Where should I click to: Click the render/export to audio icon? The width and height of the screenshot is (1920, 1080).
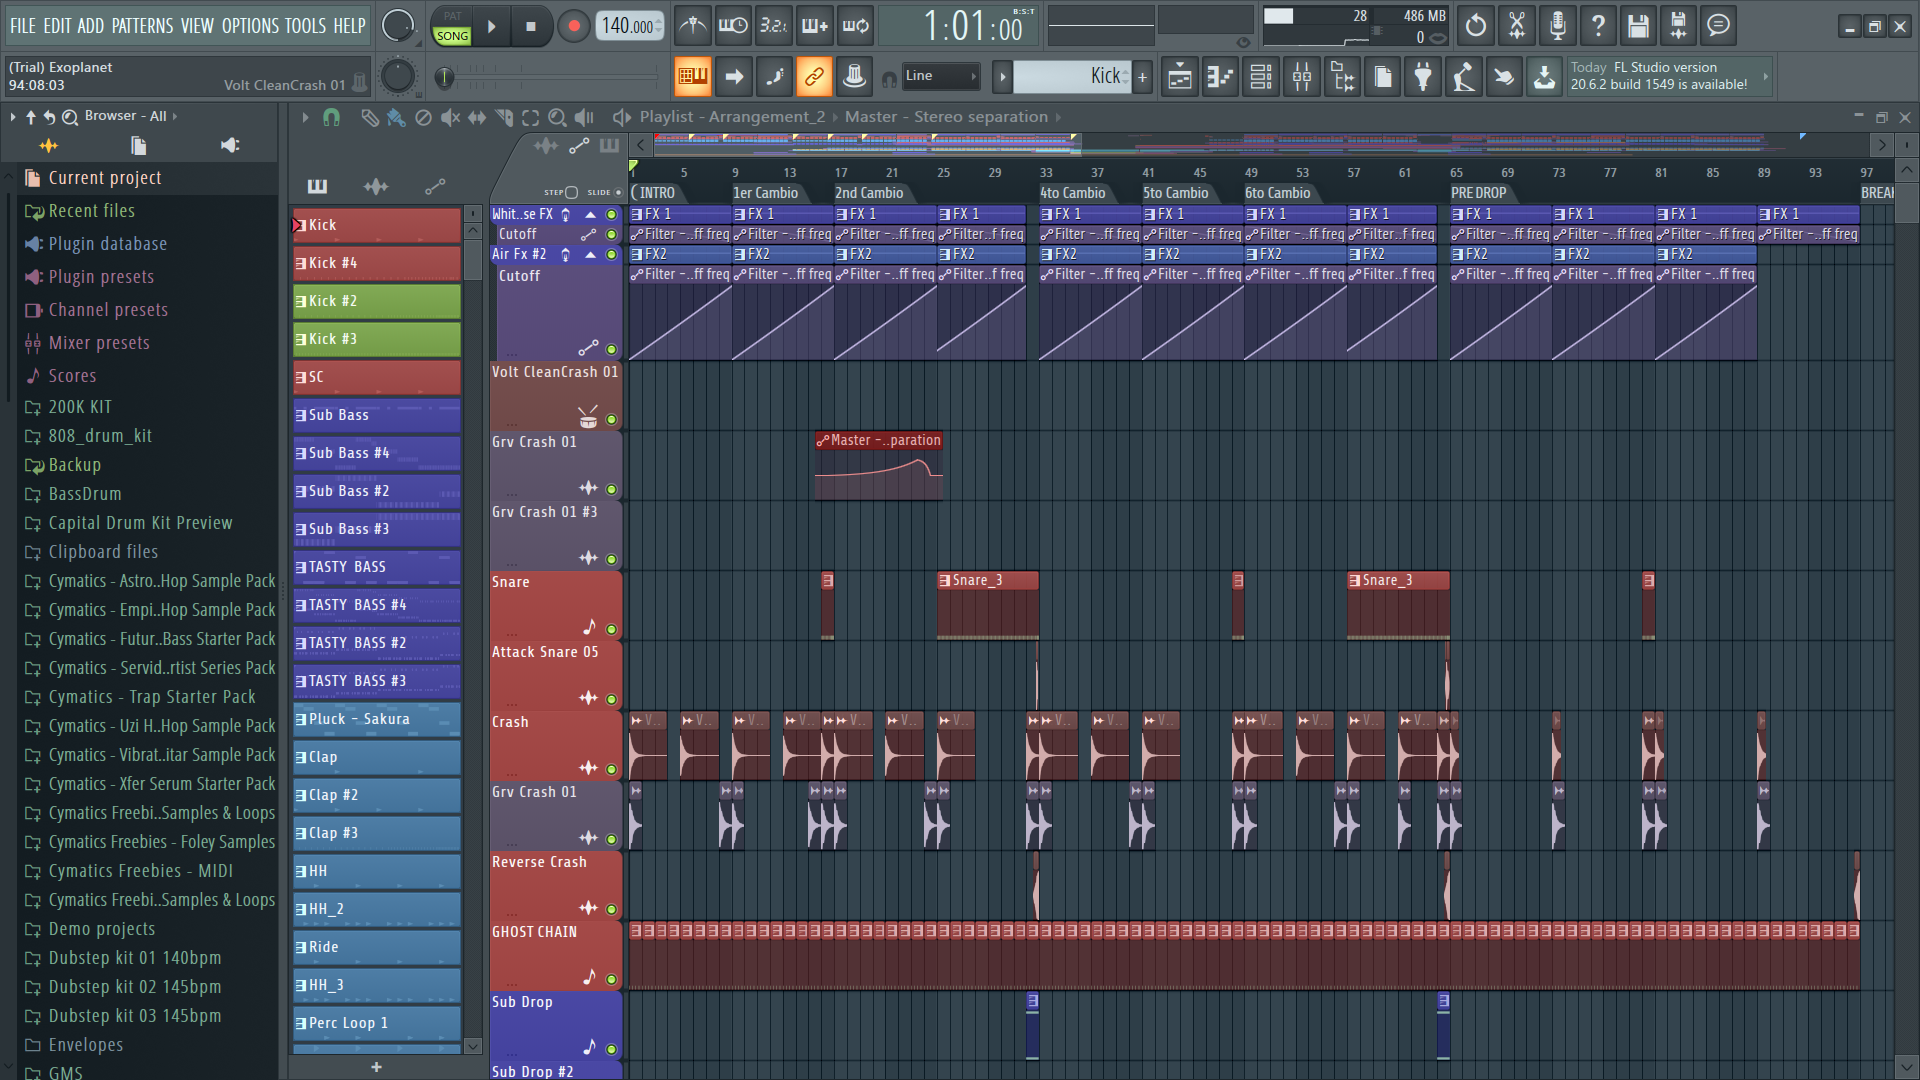(x=1678, y=26)
